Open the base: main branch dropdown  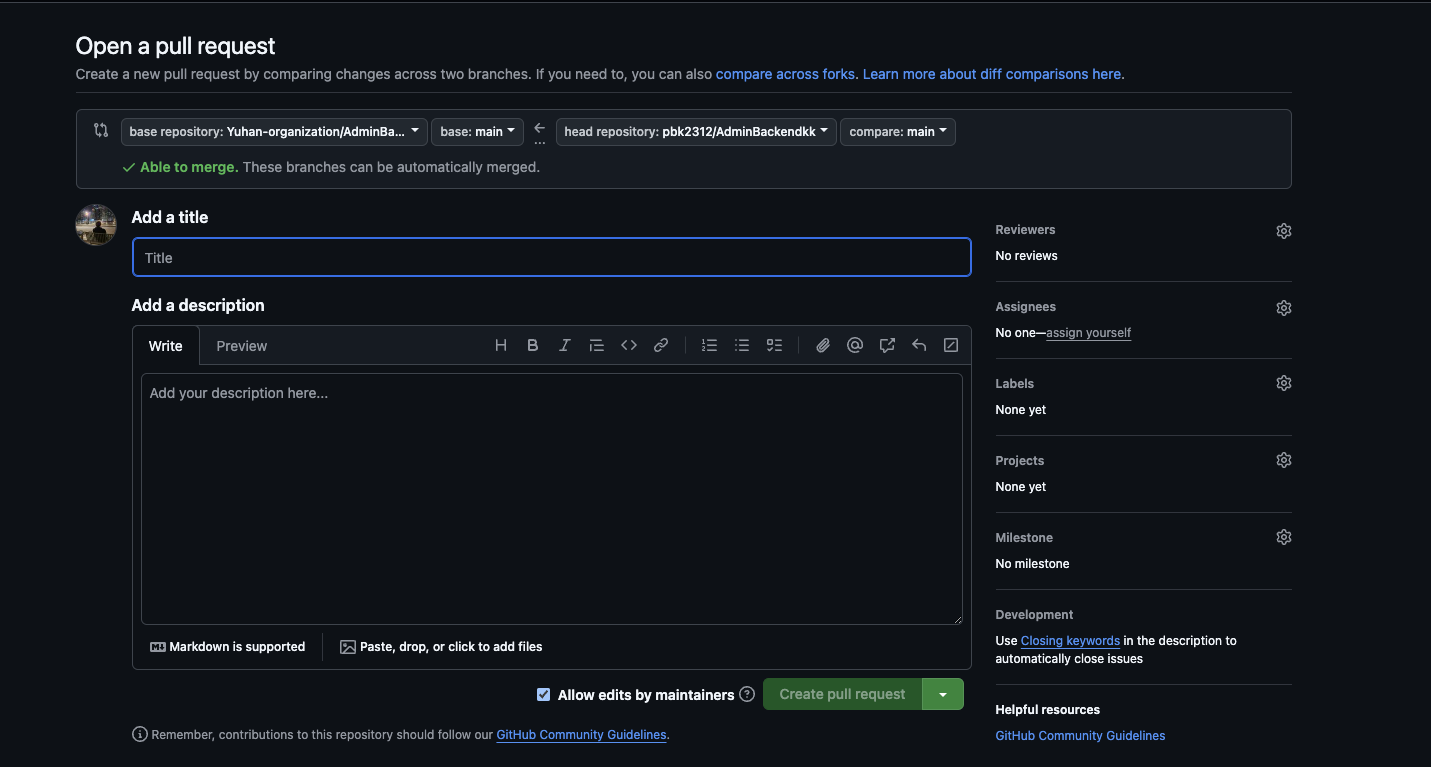coord(478,132)
